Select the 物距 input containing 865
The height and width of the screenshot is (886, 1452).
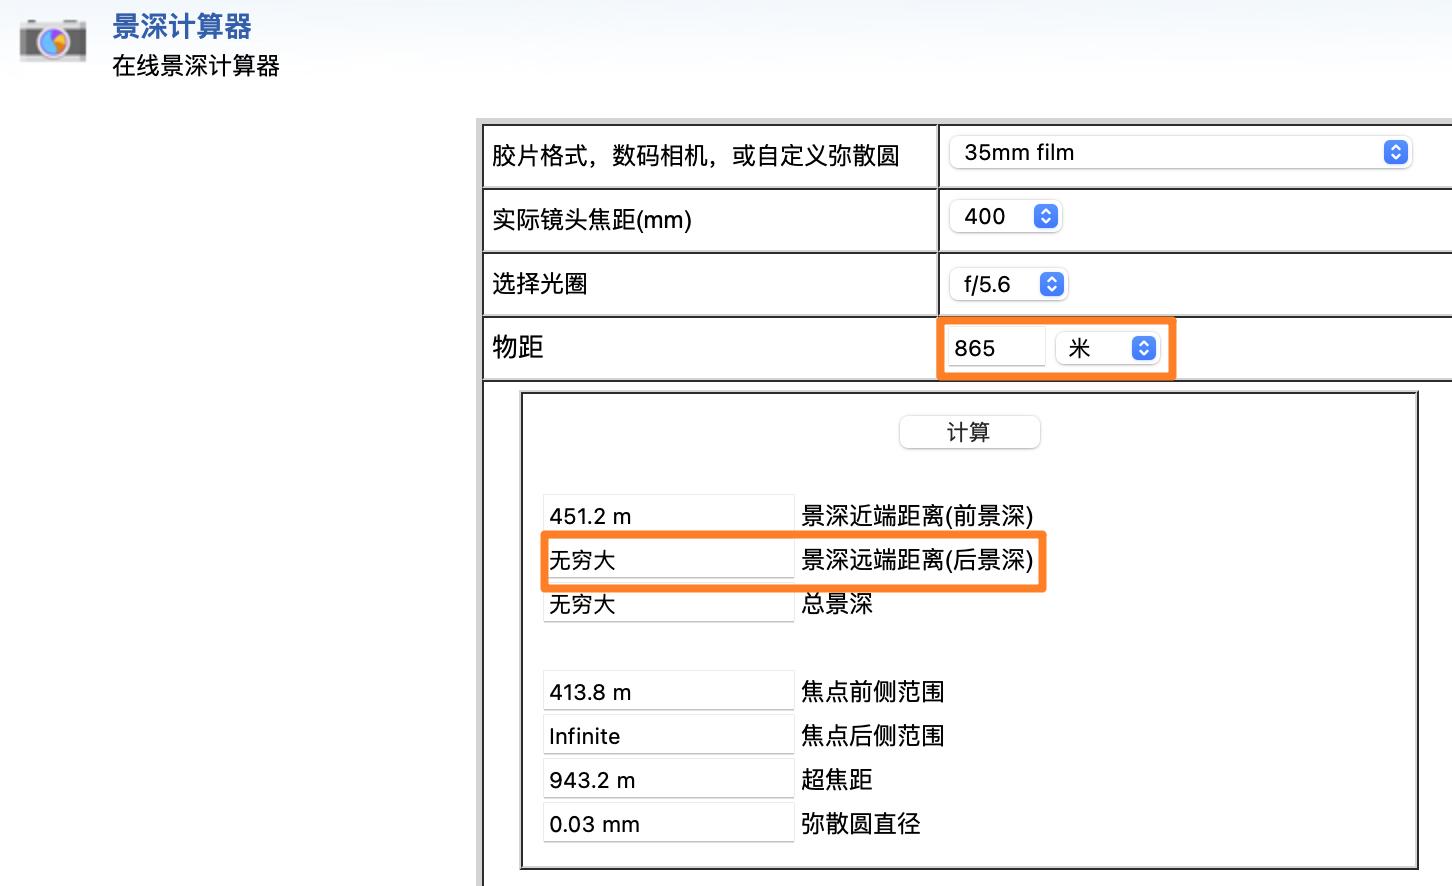[994, 347]
